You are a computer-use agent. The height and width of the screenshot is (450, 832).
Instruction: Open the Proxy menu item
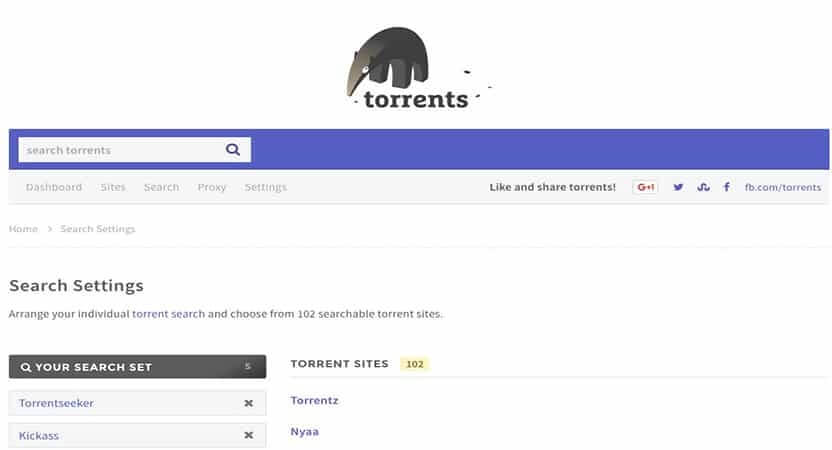click(212, 187)
